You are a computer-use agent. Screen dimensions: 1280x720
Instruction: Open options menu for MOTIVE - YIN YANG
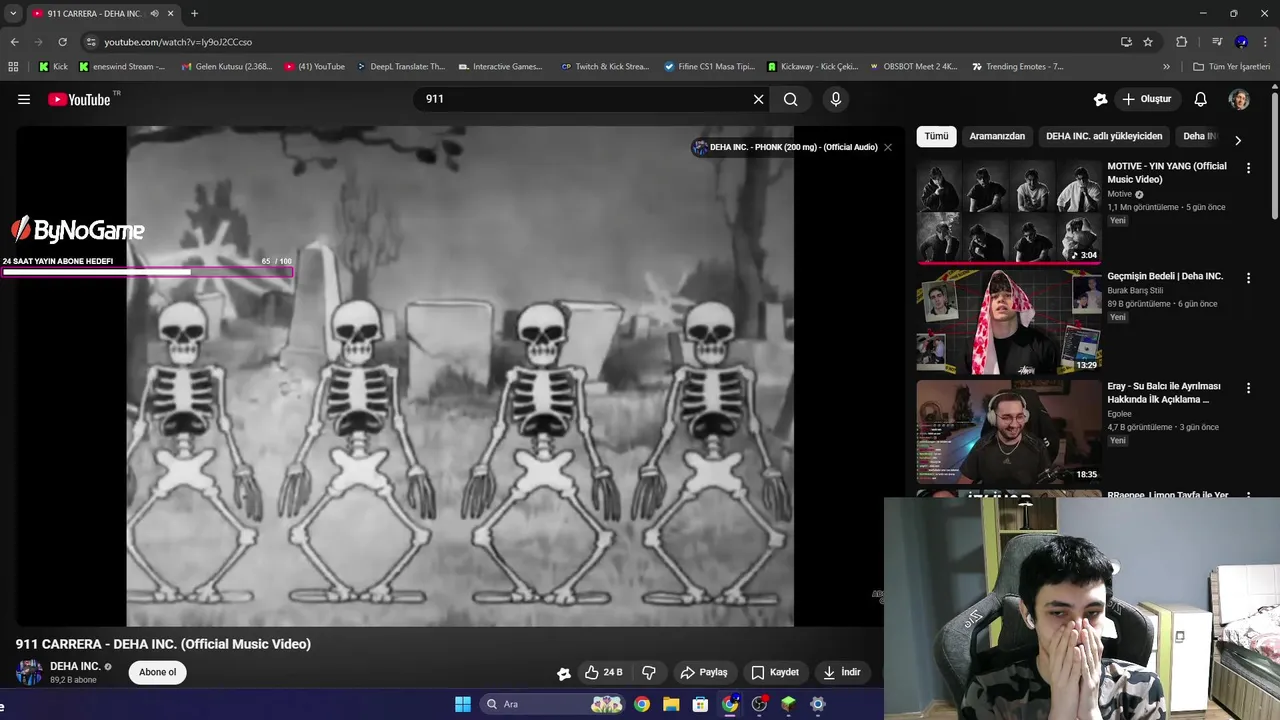point(1248,168)
